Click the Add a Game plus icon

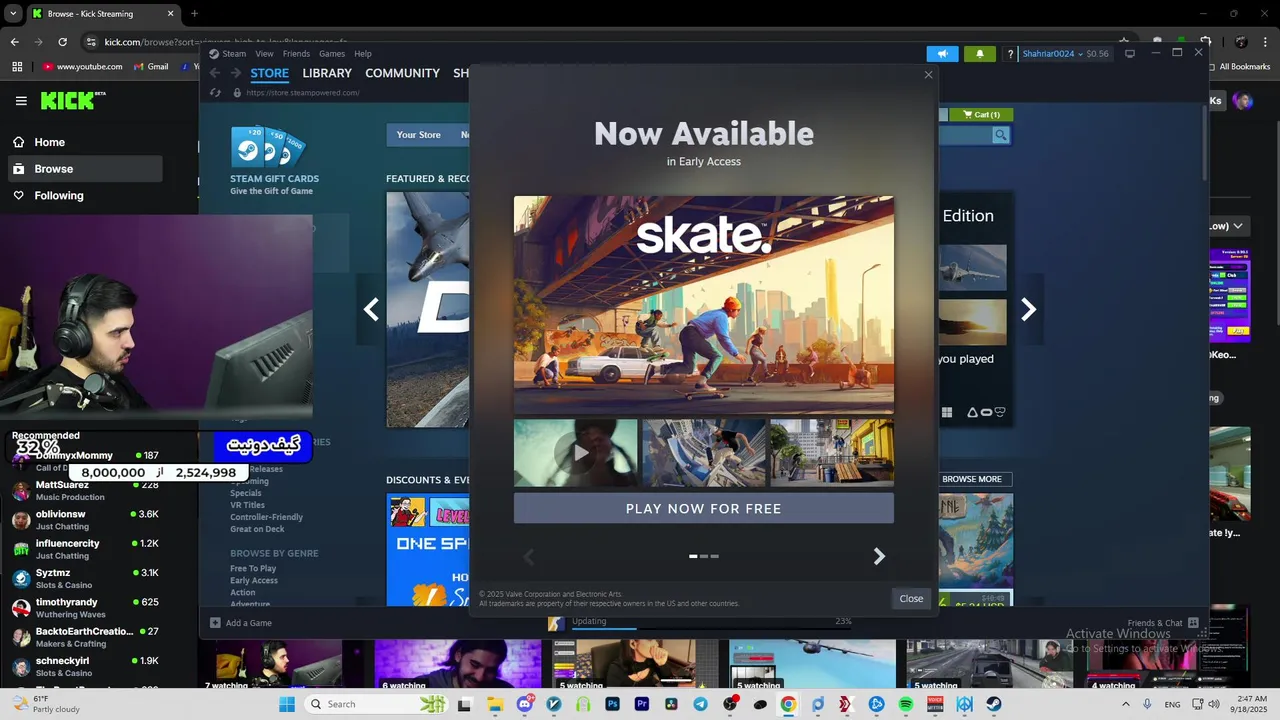click(215, 623)
